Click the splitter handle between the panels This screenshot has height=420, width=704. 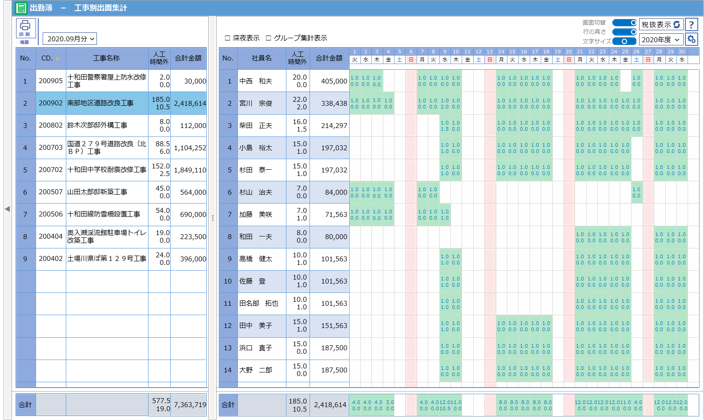pyautogui.click(x=213, y=217)
